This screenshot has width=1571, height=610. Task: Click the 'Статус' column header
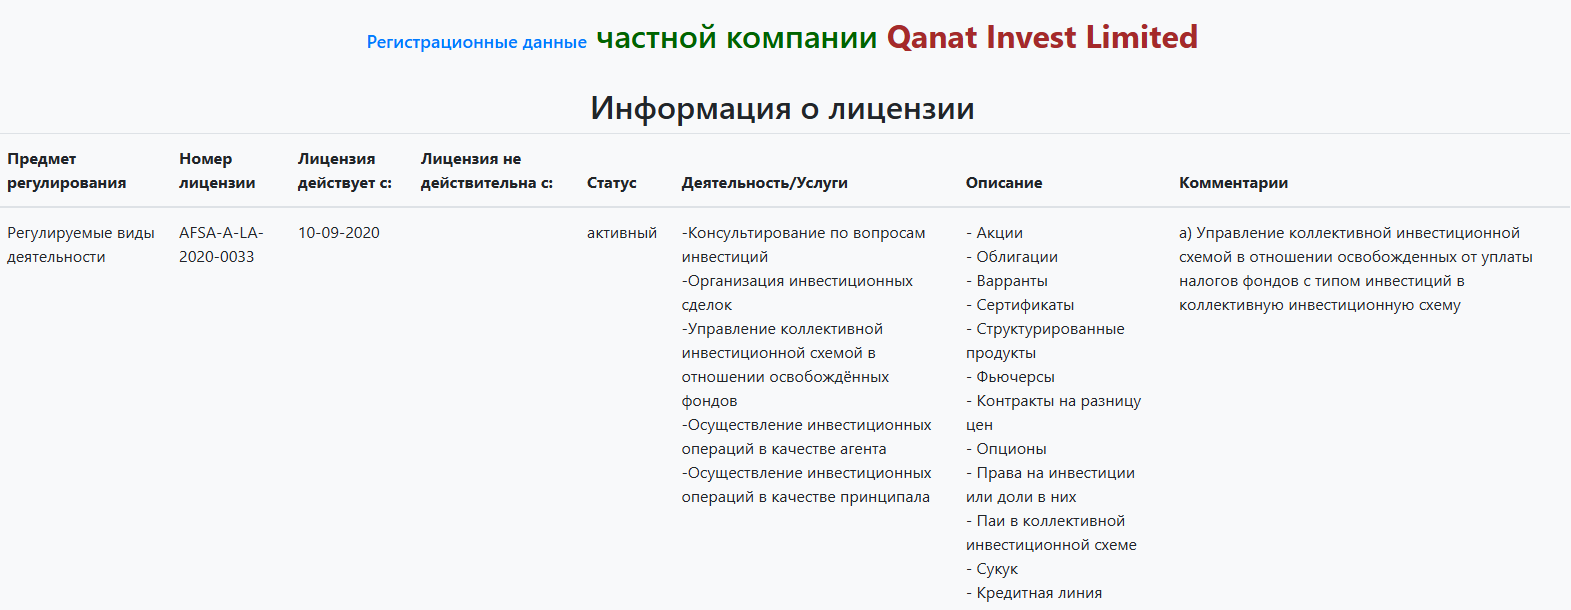pyautogui.click(x=612, y=183)
